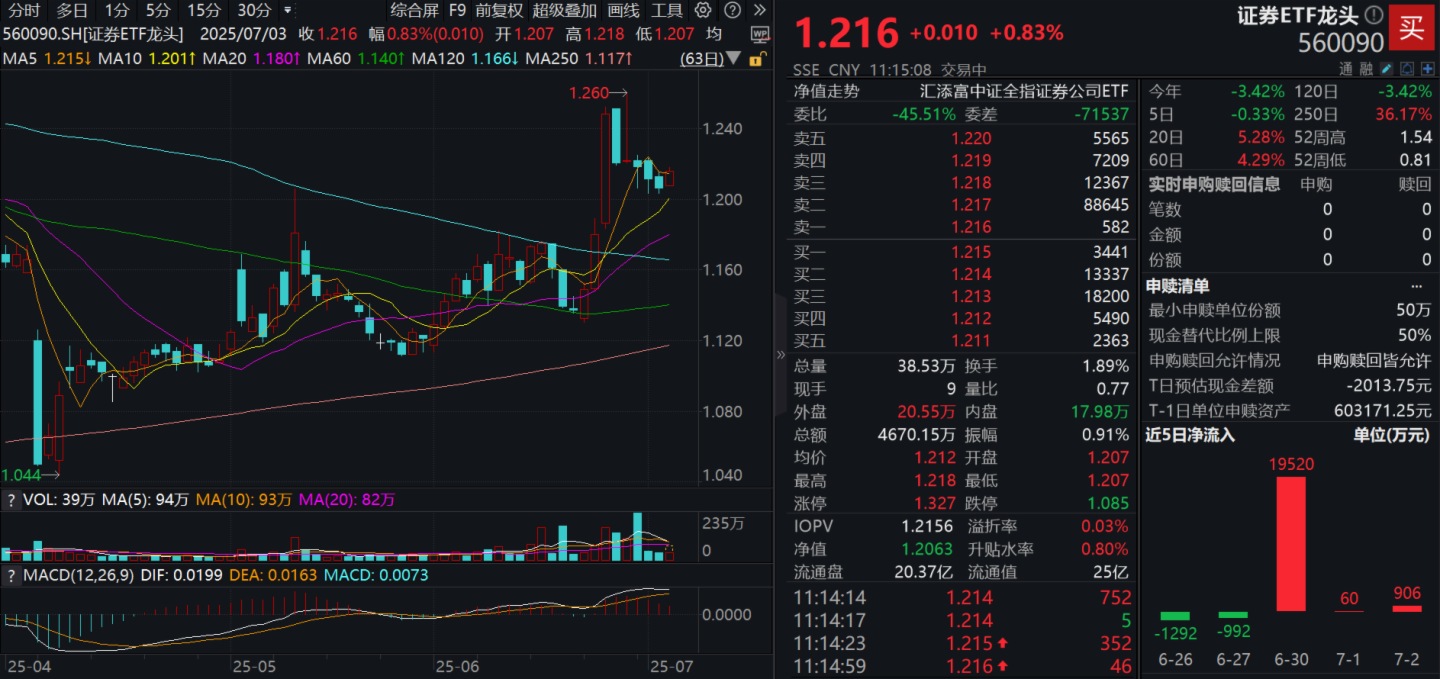Click the red 买 buy button
Screen dimensions: 1440x679
pyautogui.click(x=1411, y=27)
